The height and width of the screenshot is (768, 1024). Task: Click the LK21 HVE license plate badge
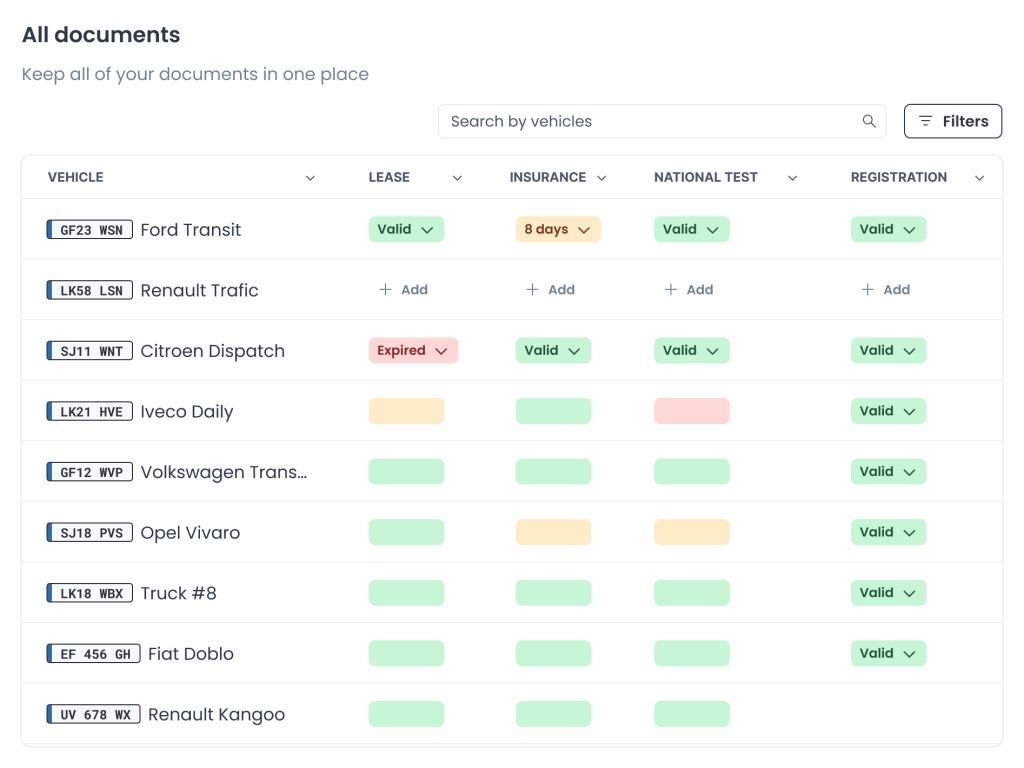90,412
